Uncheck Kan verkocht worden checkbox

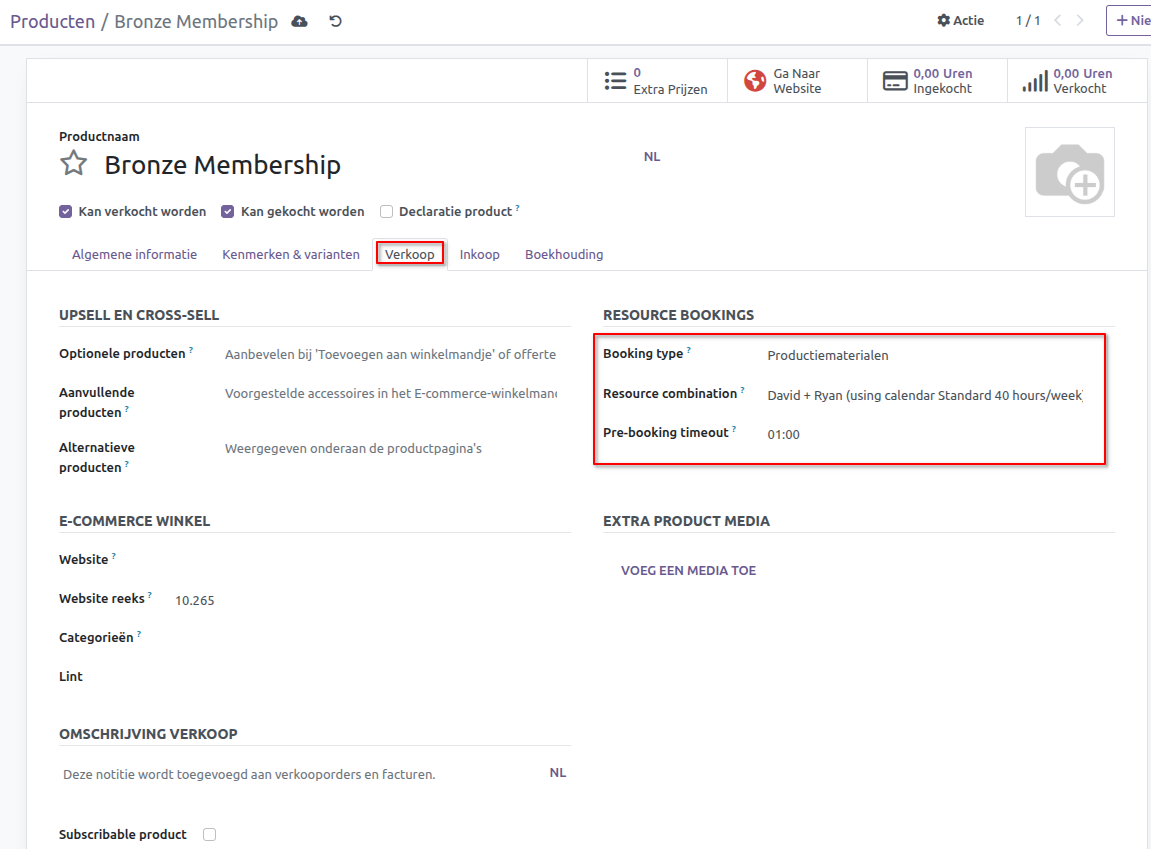coord(66,212)
